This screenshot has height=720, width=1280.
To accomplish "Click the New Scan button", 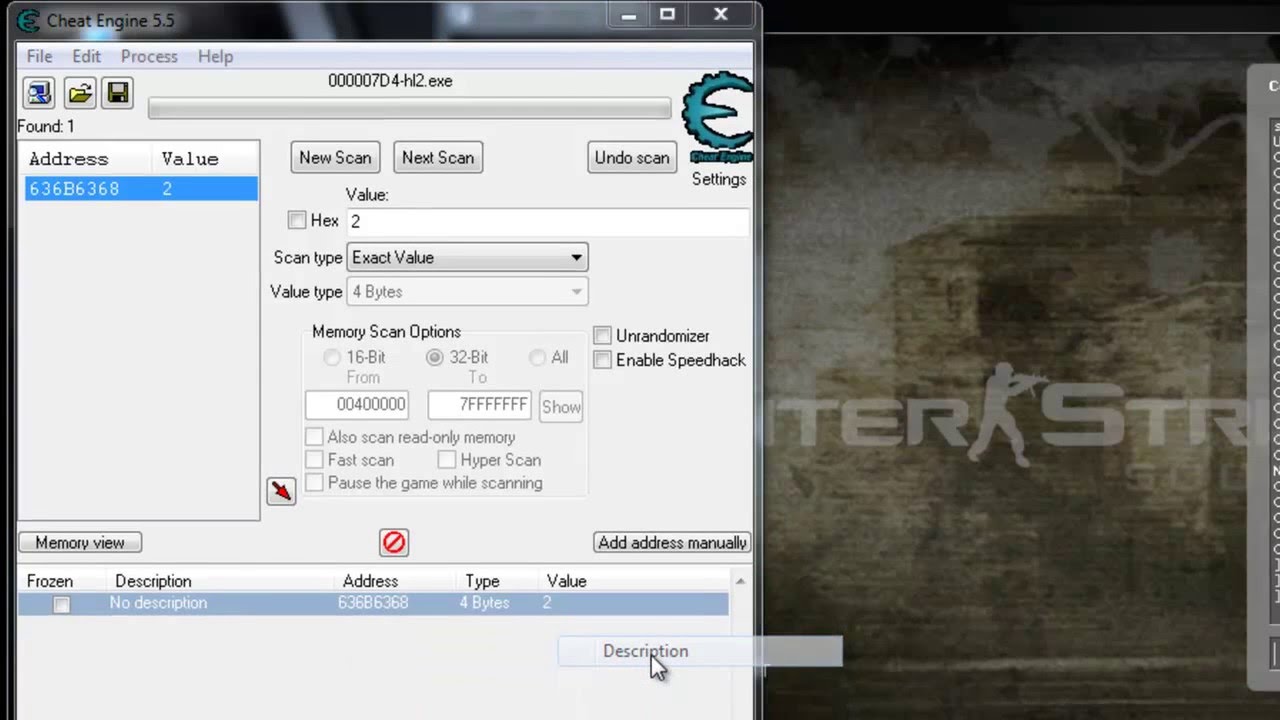I will tap(335, 158).
